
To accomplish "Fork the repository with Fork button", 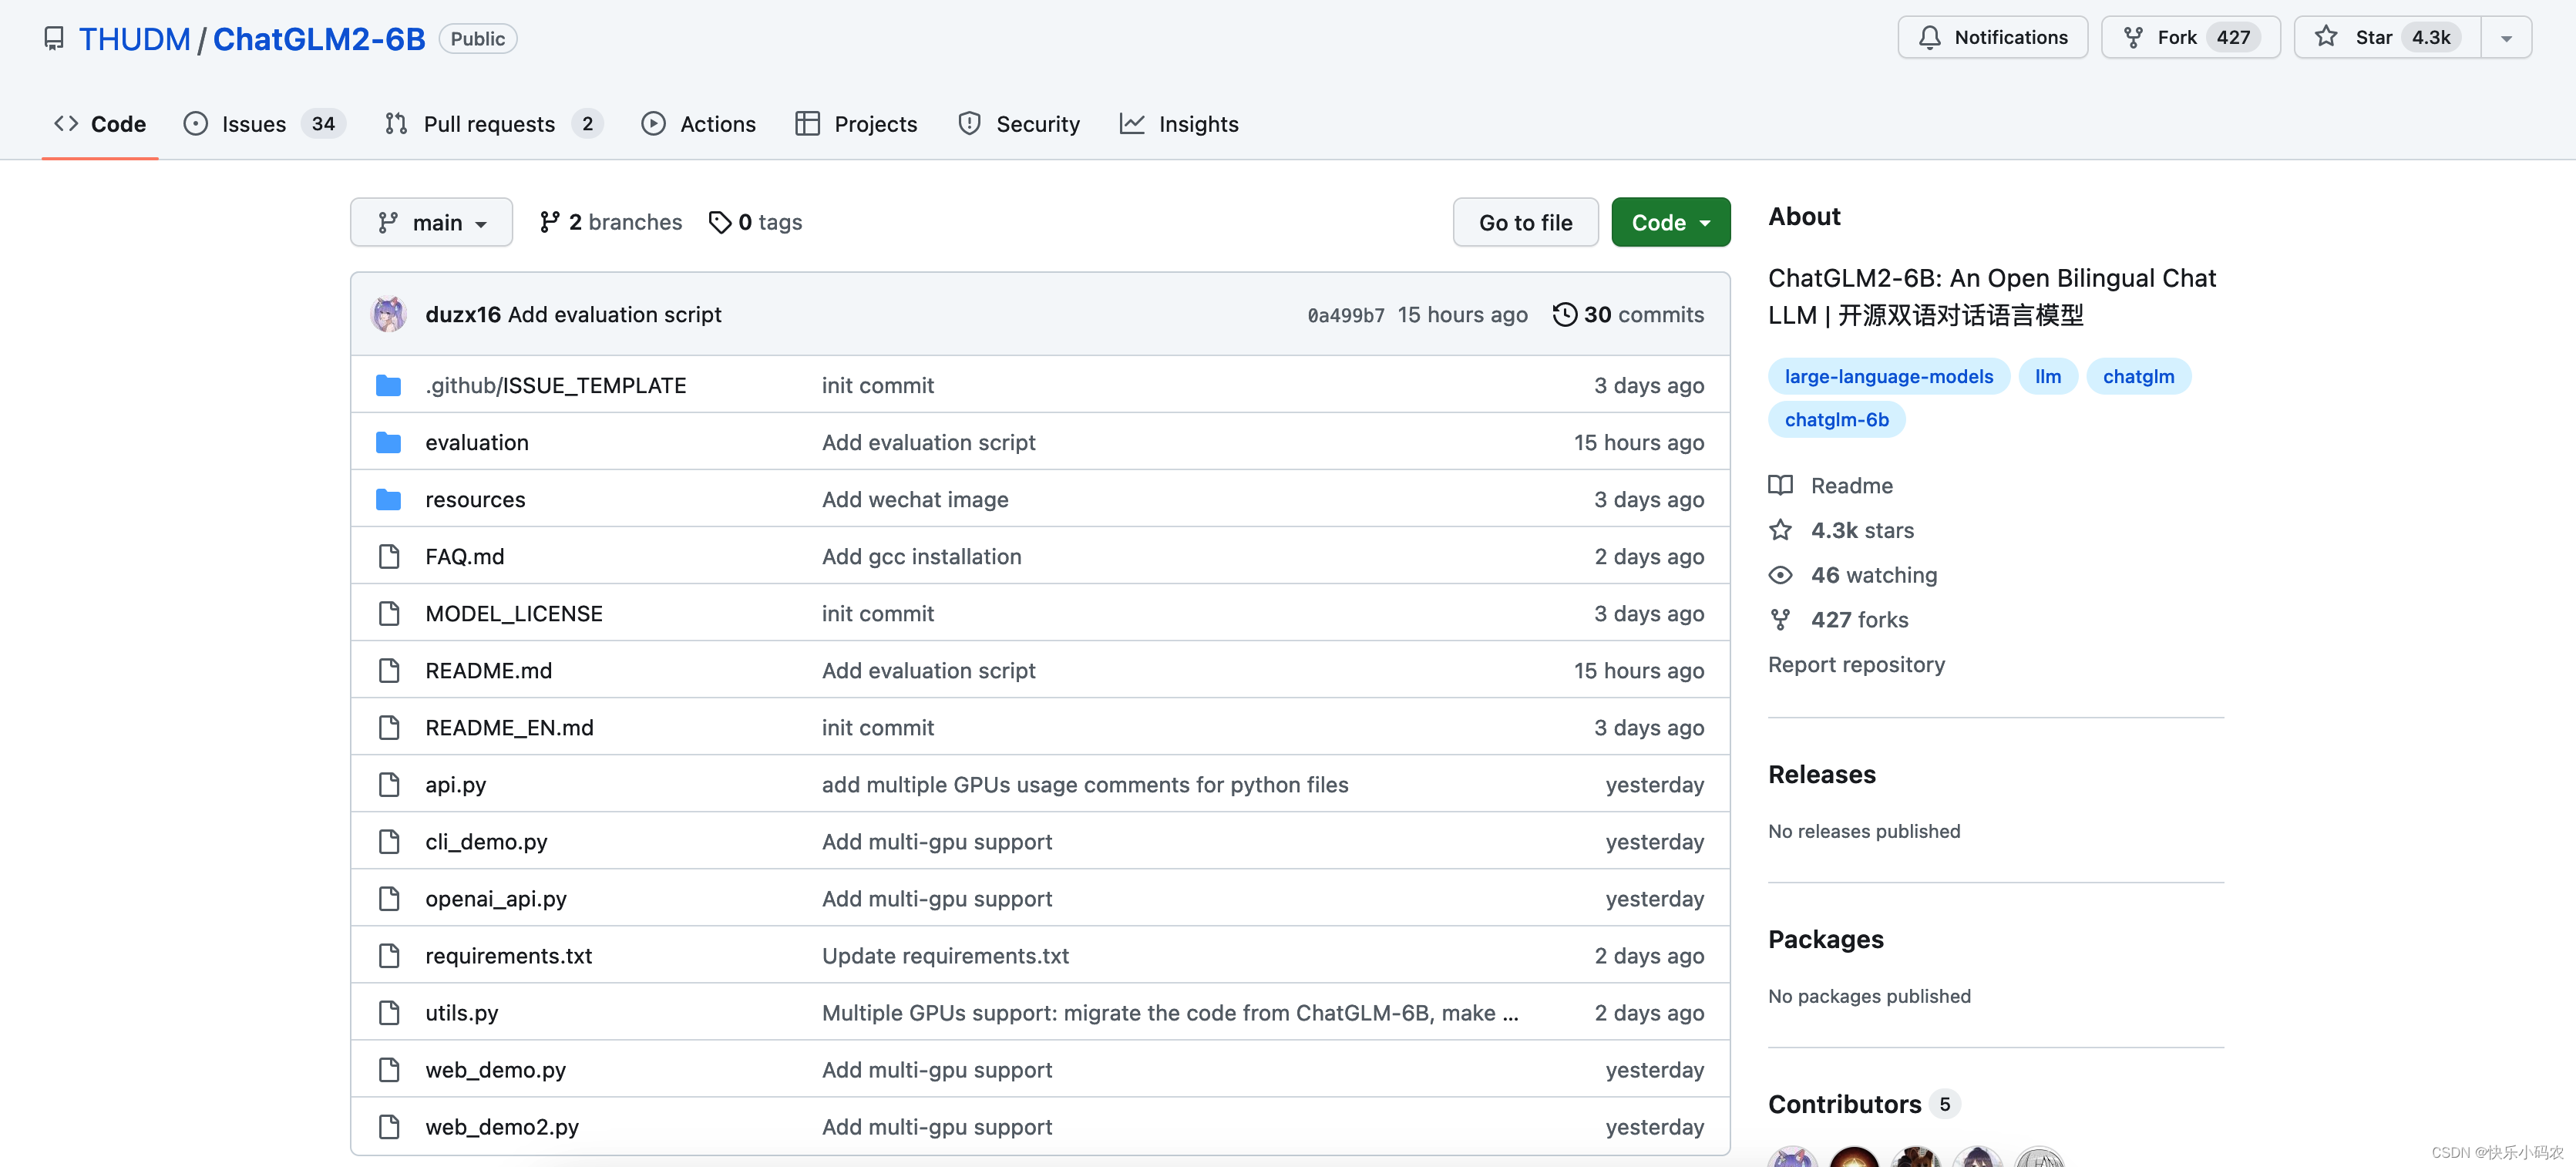I will 2190,38.
